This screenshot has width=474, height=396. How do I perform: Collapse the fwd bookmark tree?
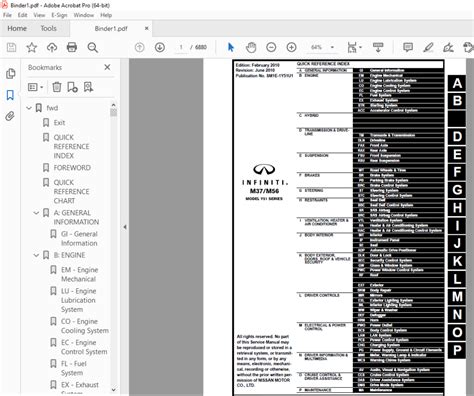(29, 108)
